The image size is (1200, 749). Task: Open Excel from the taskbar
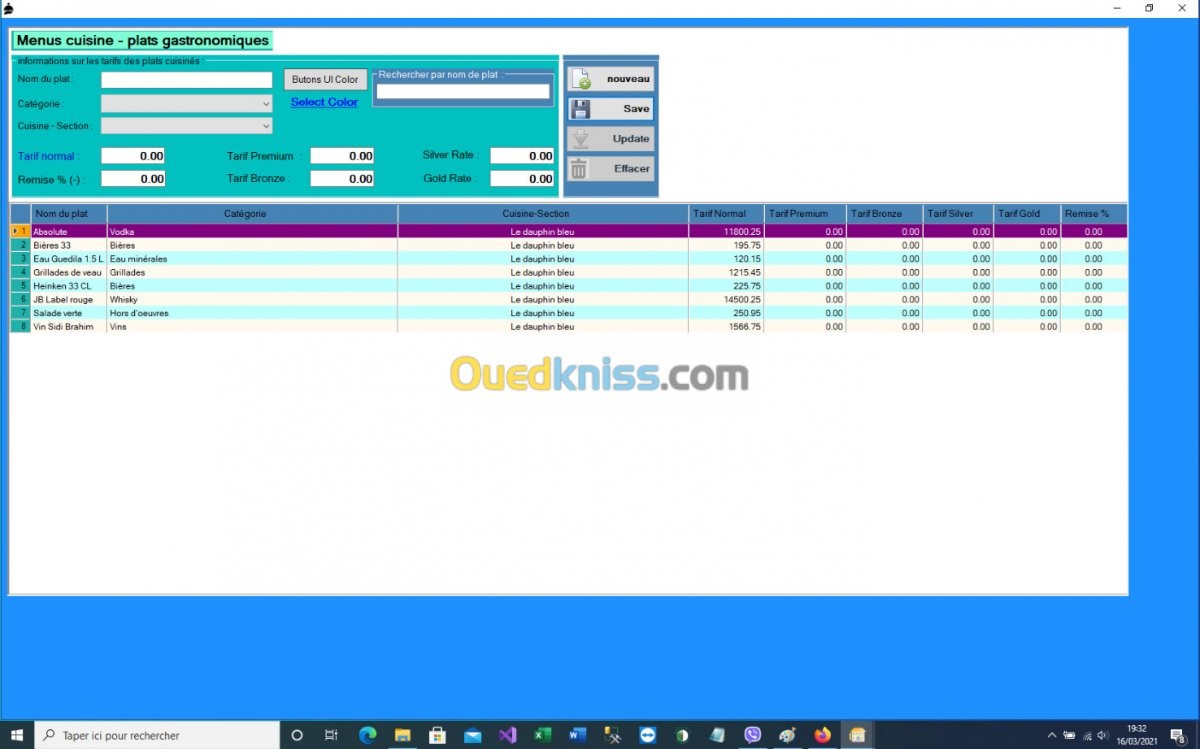[x=542, y=735]
